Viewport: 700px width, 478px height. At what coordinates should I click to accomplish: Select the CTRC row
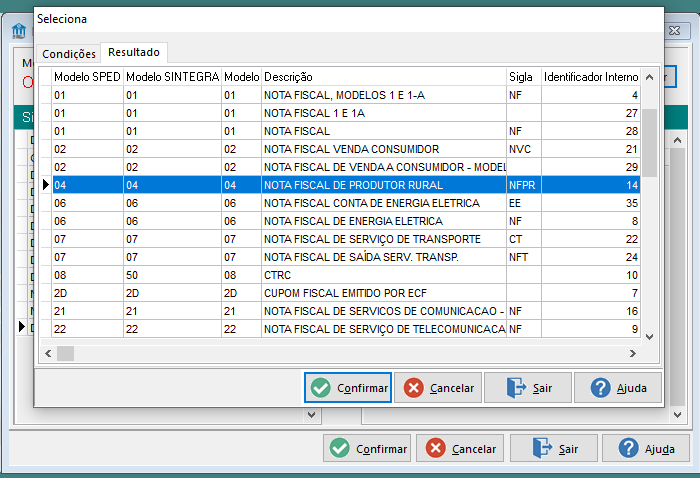click(346, 275)
